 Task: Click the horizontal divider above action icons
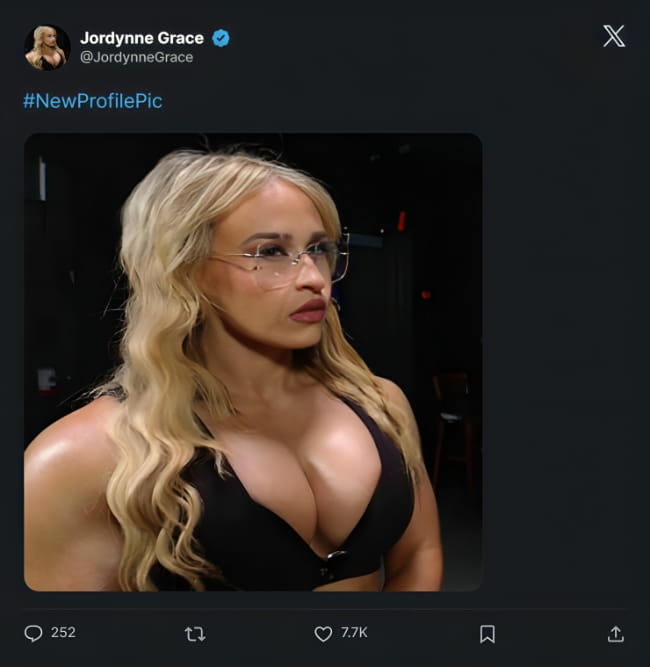point(325,609)
